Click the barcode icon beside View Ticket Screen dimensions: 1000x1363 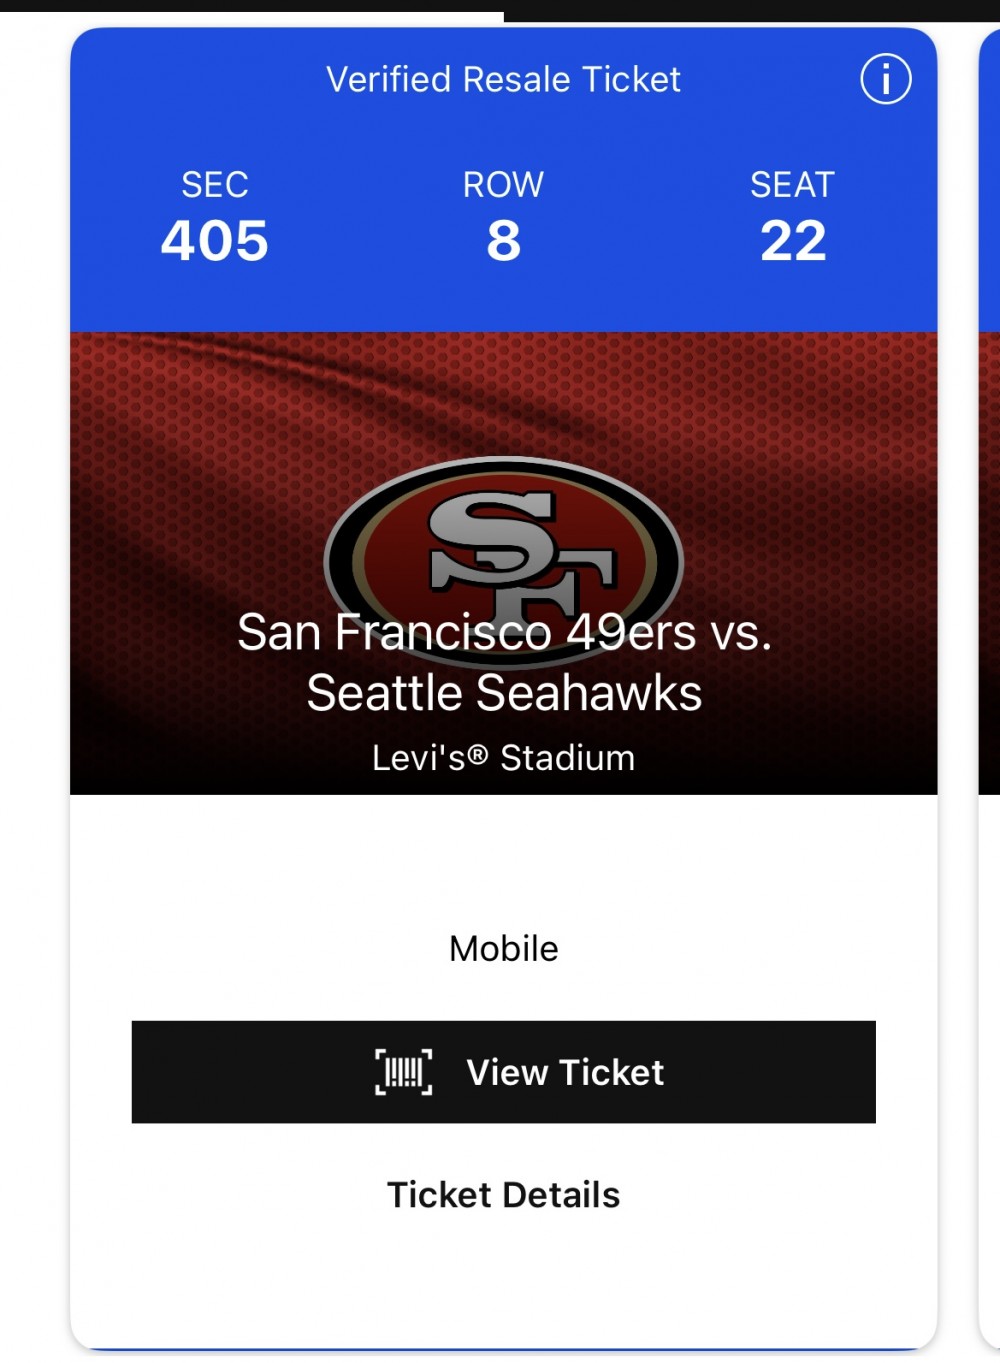coord(404,1072)
